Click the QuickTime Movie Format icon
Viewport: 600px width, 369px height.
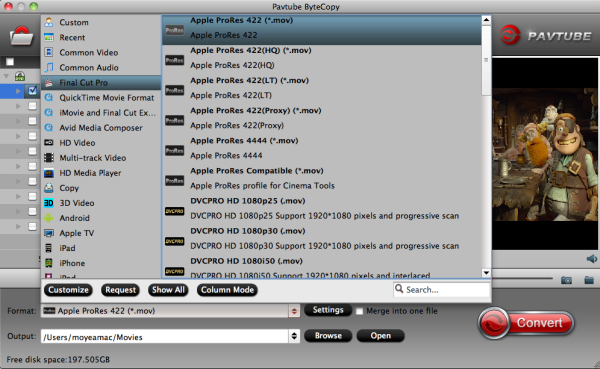click(49, 98)
